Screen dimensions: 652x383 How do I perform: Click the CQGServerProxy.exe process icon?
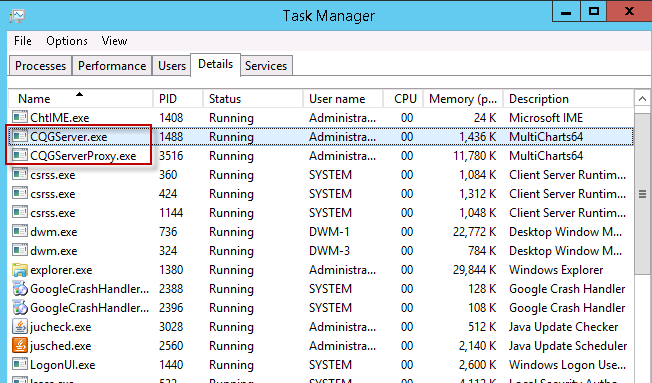point(20,156)
